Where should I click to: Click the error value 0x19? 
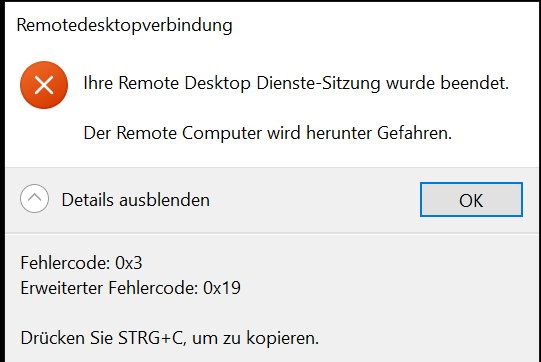pos(222,288)
